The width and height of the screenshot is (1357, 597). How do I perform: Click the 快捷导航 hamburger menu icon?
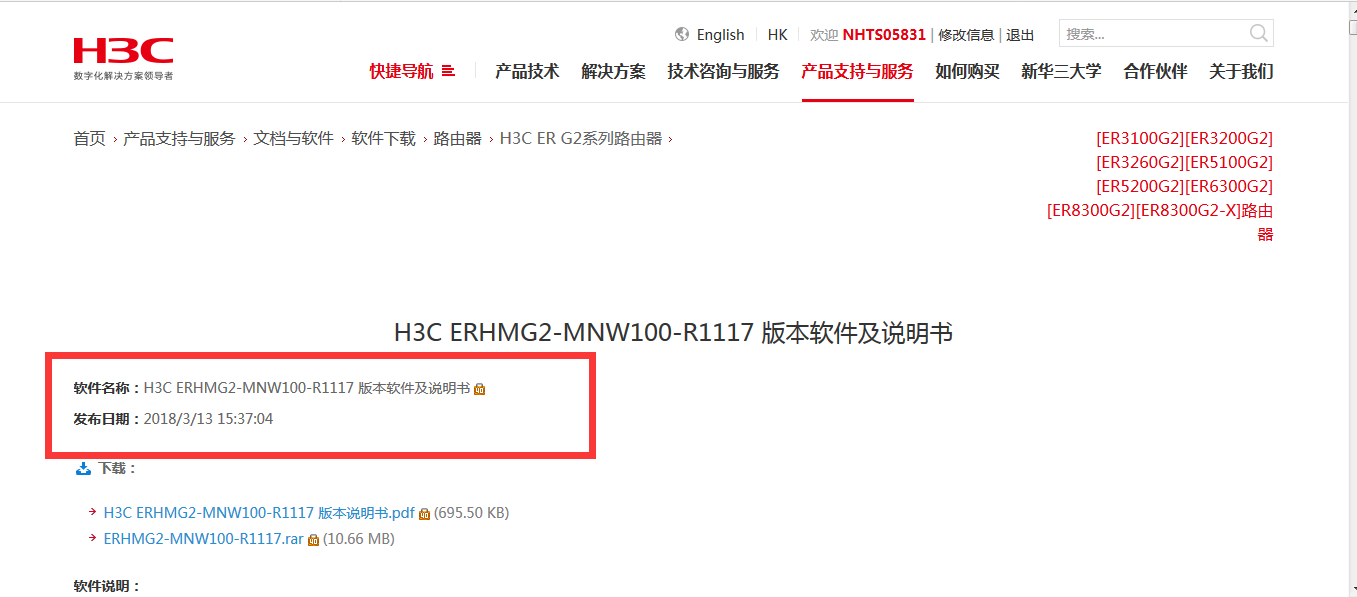(448, 71)
